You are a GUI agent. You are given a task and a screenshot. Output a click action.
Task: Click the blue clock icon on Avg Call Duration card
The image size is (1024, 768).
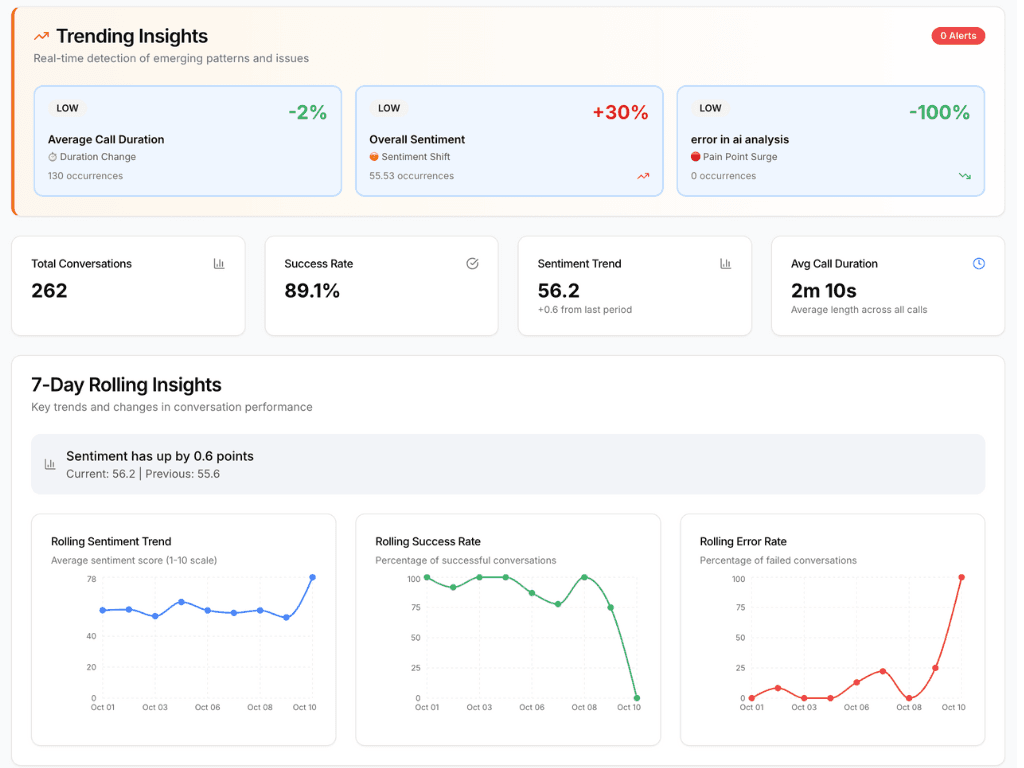click(x=978, y=263)
